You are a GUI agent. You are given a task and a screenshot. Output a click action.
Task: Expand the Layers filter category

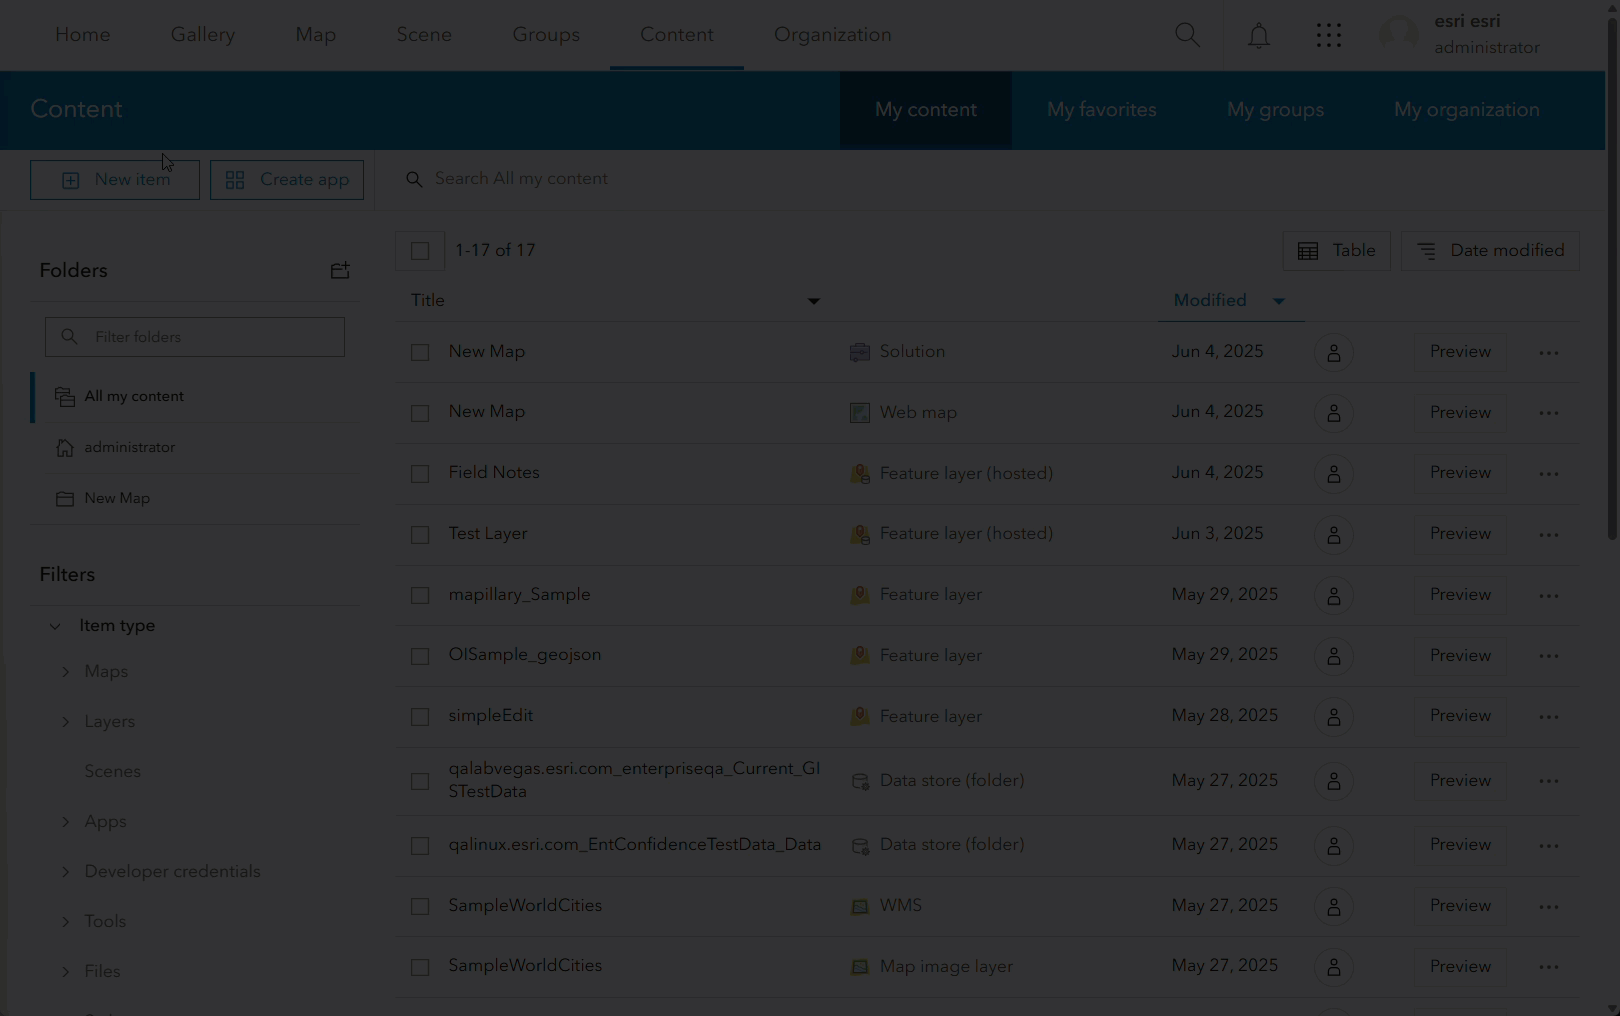(x=66, y=721)
